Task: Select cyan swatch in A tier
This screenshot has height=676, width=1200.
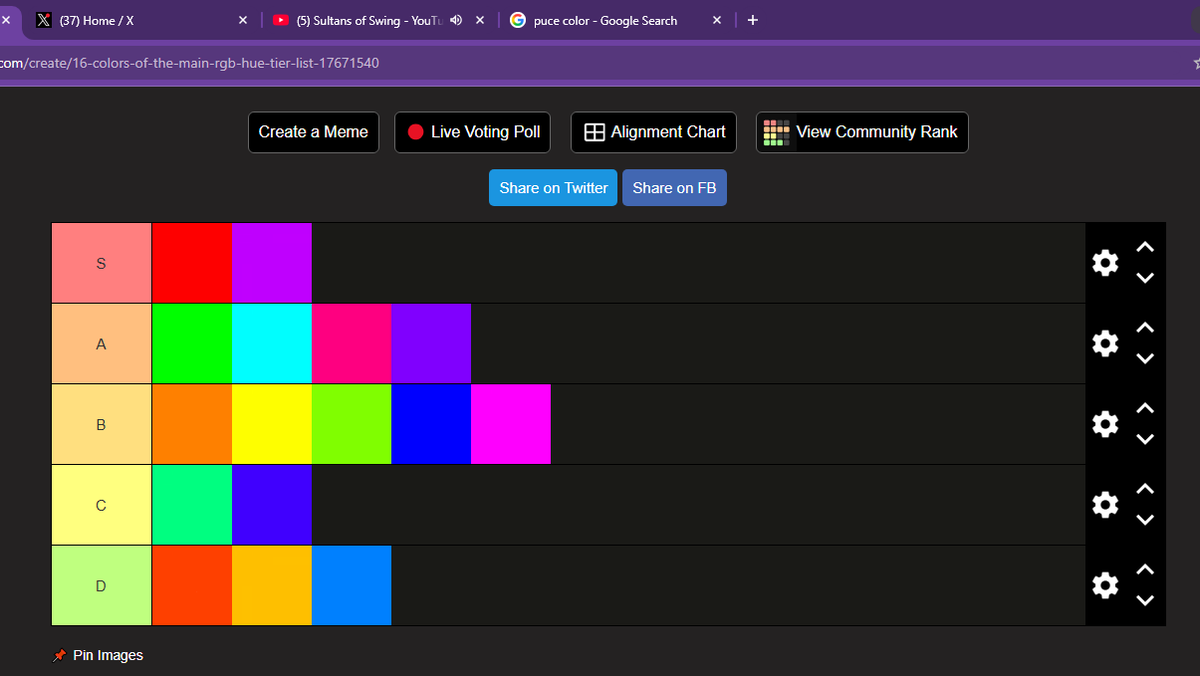Action: (x=272, y=344)
